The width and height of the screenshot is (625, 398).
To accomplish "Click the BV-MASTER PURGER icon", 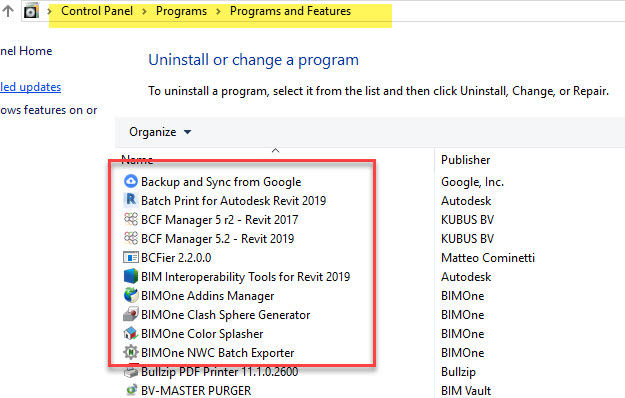I will pyautogui.click(x=131, y=390).
